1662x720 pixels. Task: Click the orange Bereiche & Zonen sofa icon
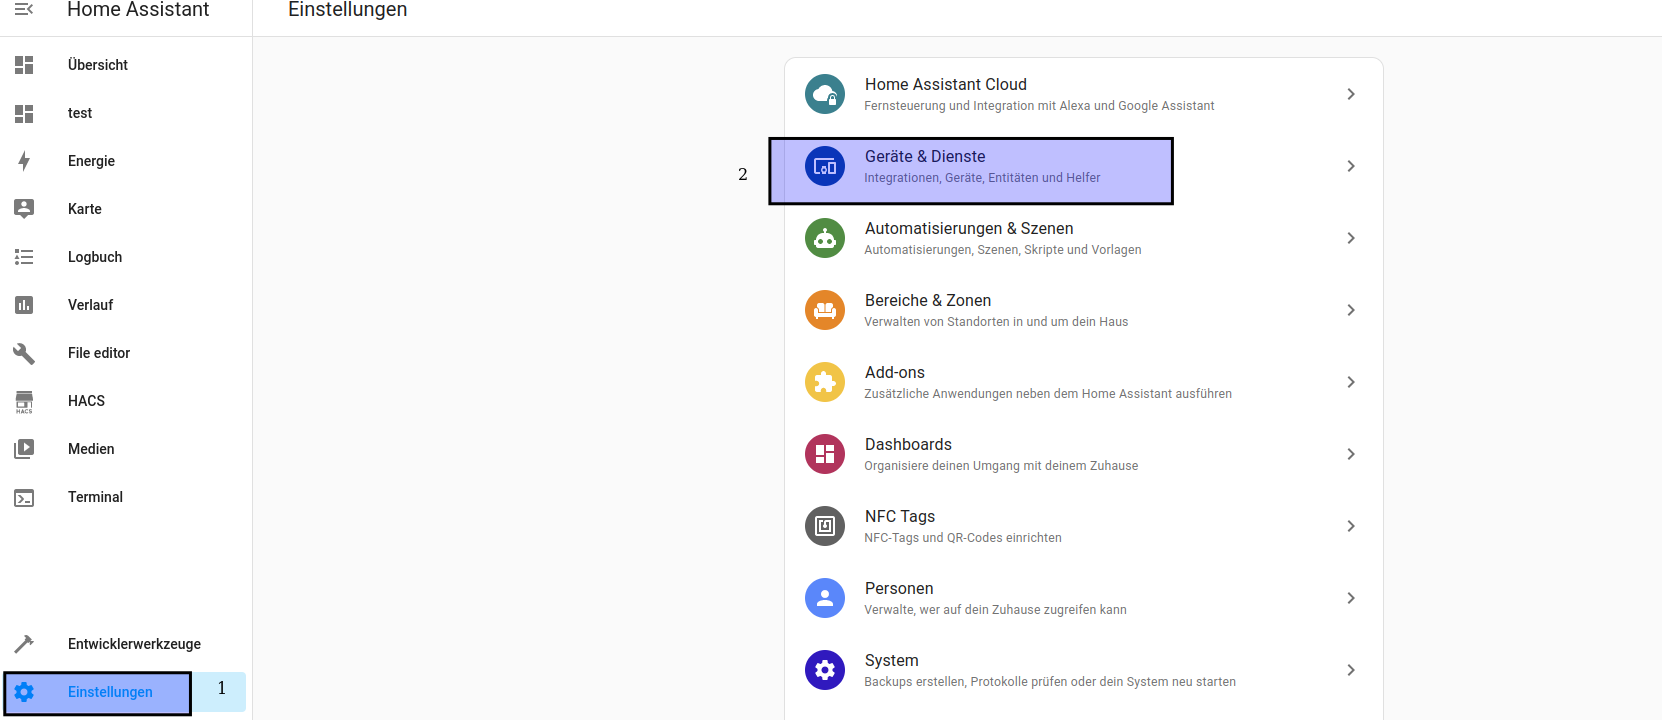pos(825,310)
